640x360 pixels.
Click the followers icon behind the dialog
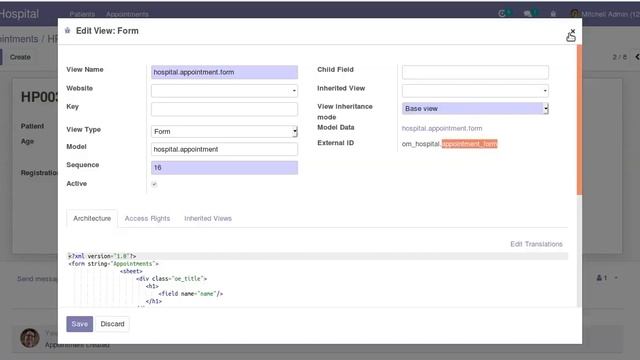(602, 278)
